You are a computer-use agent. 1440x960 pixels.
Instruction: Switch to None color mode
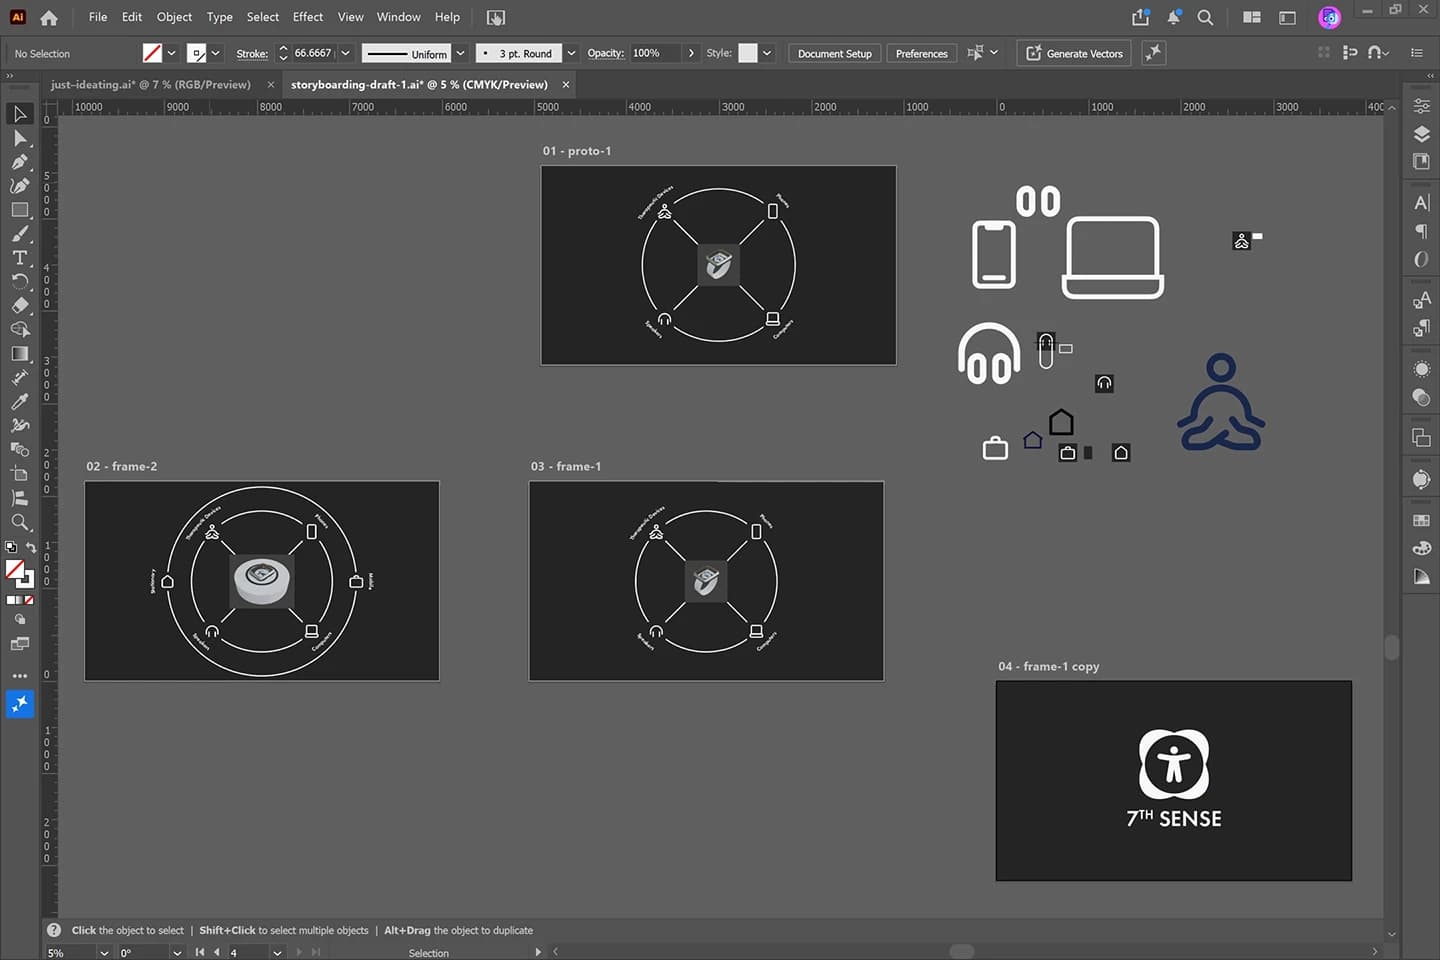[x=29, y=600]
